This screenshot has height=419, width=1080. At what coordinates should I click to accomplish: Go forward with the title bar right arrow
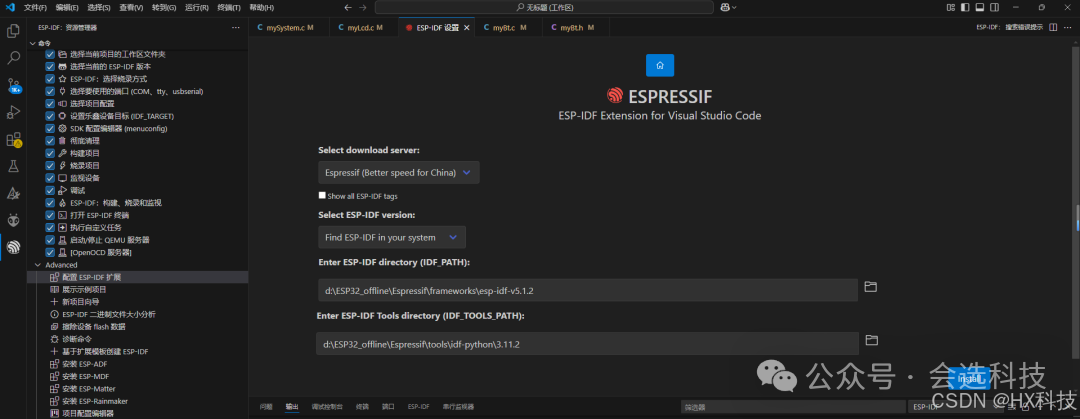[363, 8]
